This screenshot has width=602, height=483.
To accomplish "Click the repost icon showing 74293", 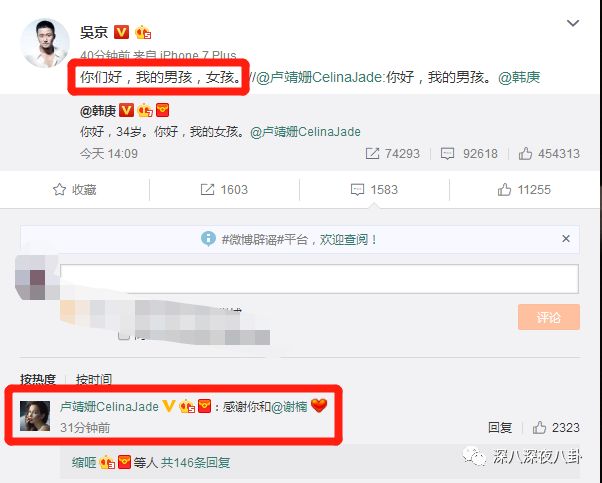I will coord(372,154).
